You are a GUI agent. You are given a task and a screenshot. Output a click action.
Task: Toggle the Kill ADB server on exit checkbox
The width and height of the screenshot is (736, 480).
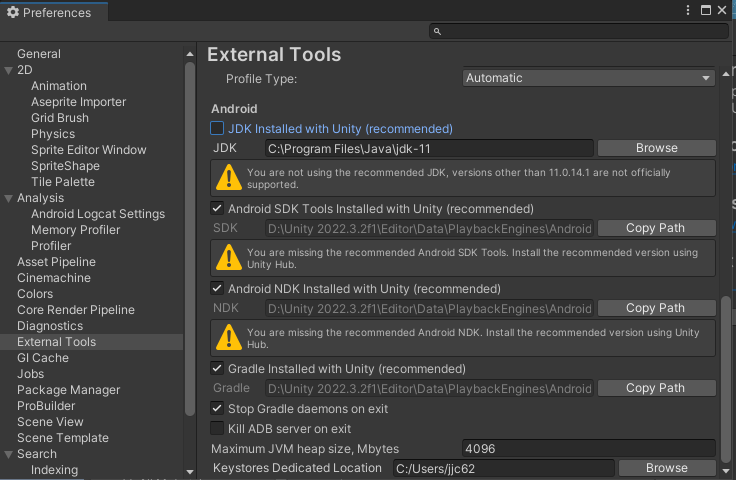pyautogui.click(x=217, y=429)
